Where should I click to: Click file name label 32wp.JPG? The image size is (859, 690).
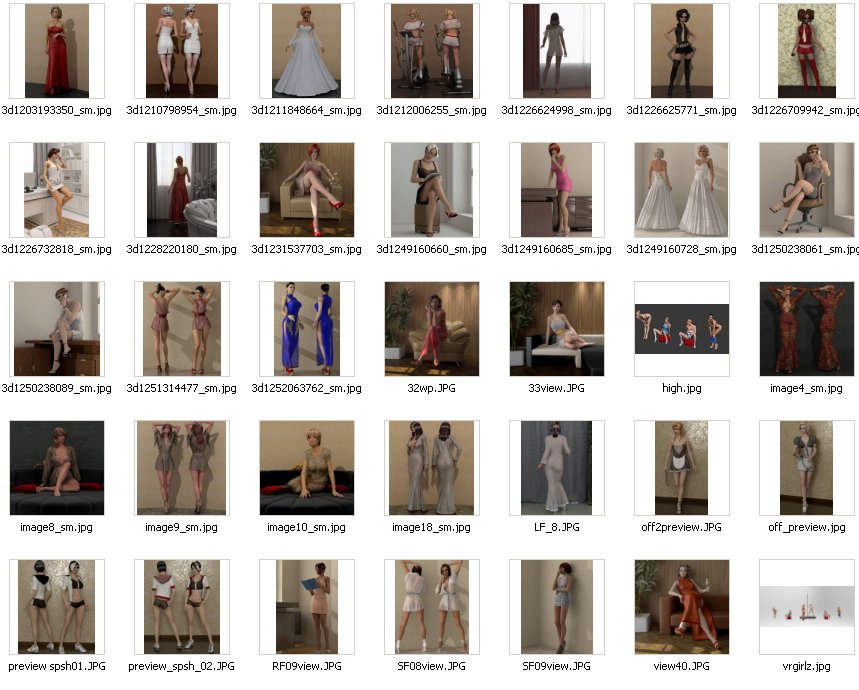click(x=432, y=389)
